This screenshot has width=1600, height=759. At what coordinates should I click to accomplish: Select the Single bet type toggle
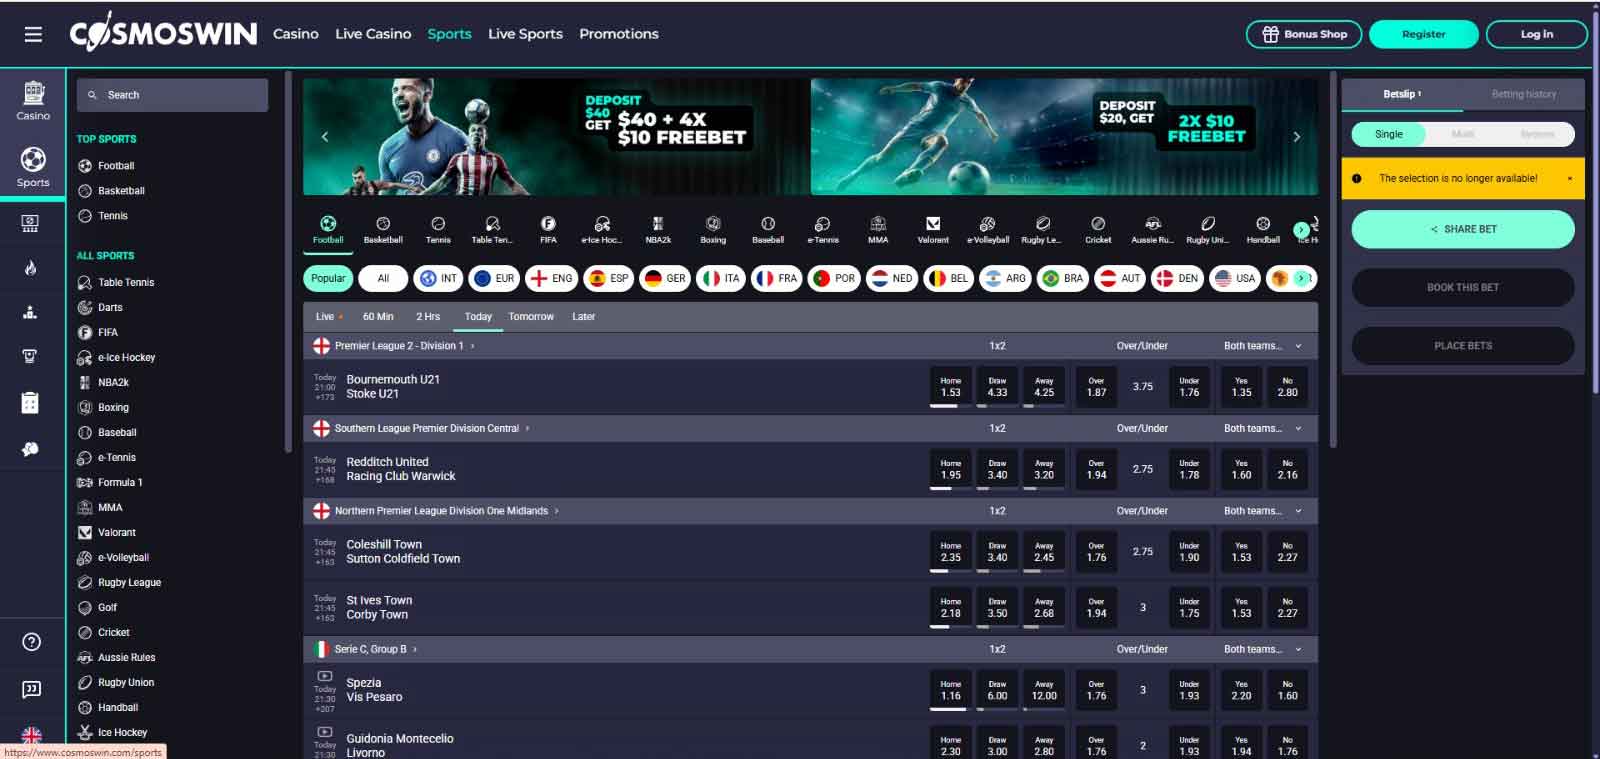click(1389, 134)
